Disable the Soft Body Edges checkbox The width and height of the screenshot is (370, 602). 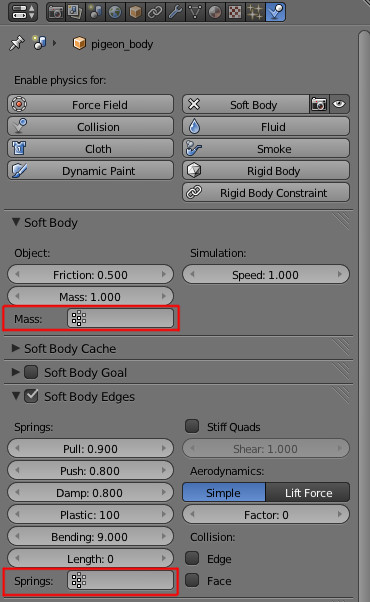(31, 396)
